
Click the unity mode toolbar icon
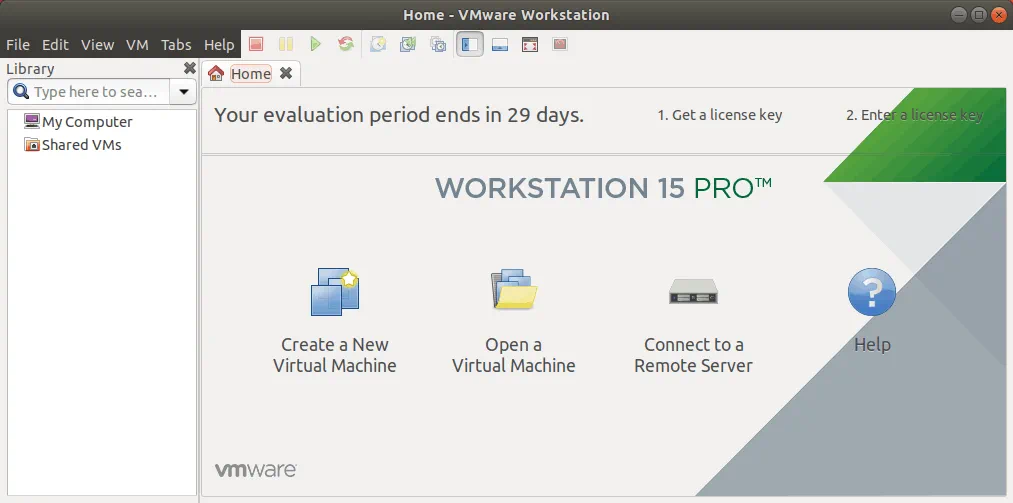click(x=560, y=44)
